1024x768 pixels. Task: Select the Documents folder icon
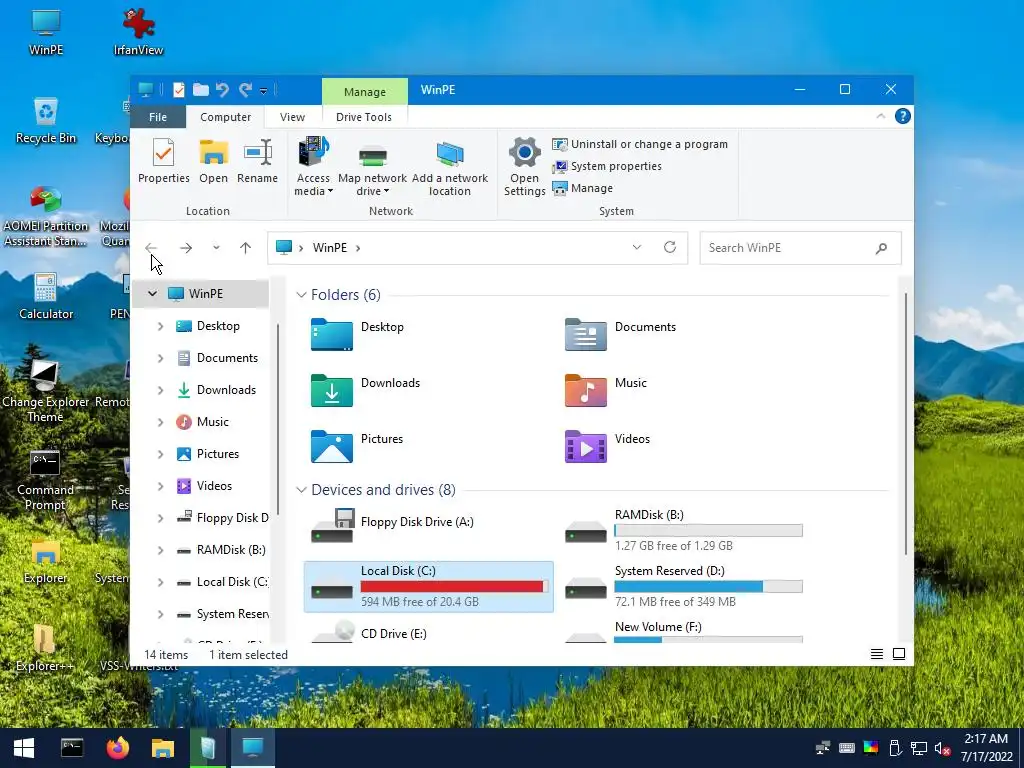586,334
